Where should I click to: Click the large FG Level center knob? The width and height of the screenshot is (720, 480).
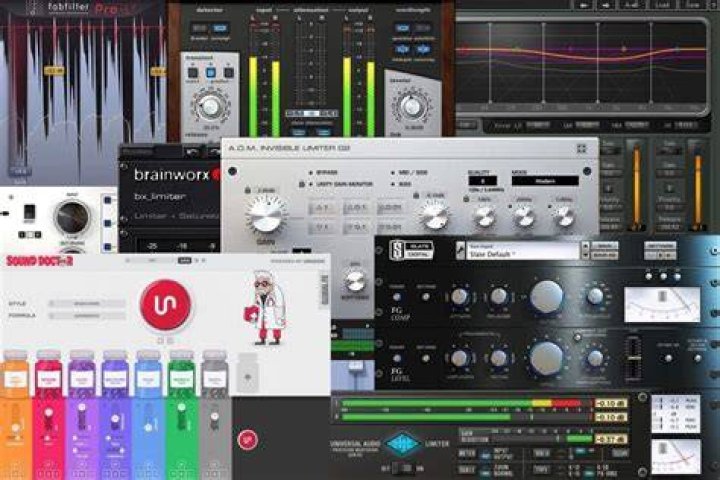[546, 358]
